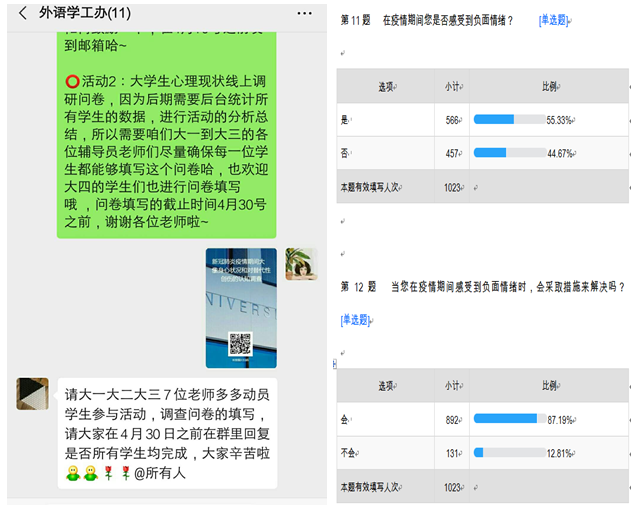Viewport: 638px width, 509px height.
Task: Click the 55.33% progress bar for 是
Action: coord(507,119)
